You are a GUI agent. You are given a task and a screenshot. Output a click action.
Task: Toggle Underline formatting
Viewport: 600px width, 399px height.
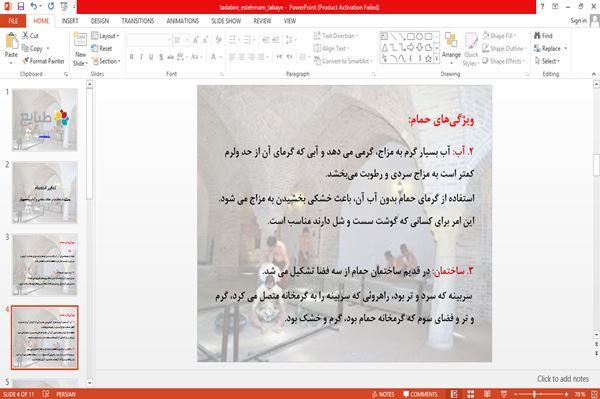[x=151, y=57]
